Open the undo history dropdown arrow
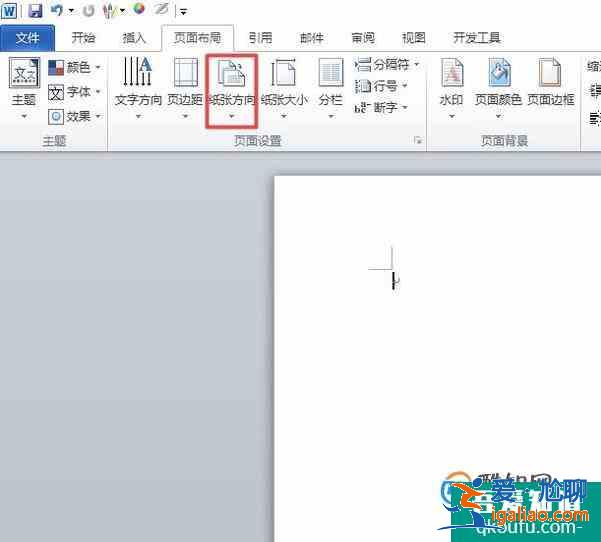This screenshot has height=542, width=601. click(x=71, y=11)
